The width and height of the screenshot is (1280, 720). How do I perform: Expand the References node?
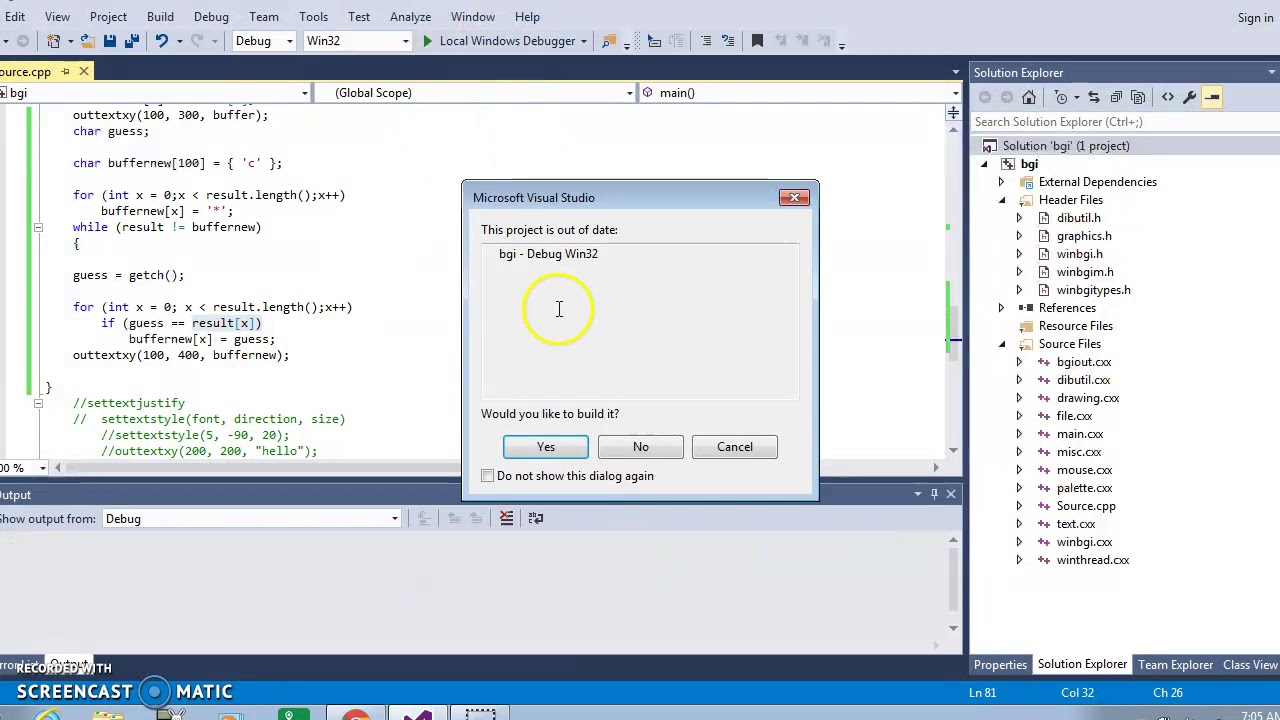[x=1001, y=308]
